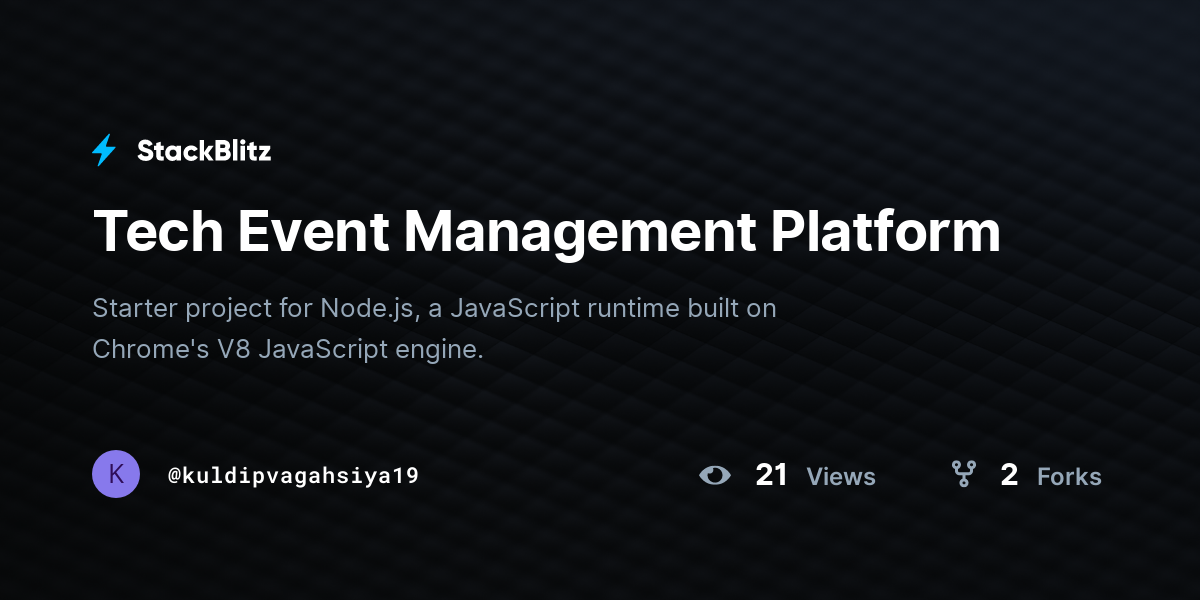The image size is (1200, 600).
Task: Click the Tech Event Management Platform title
Action: 547,232
